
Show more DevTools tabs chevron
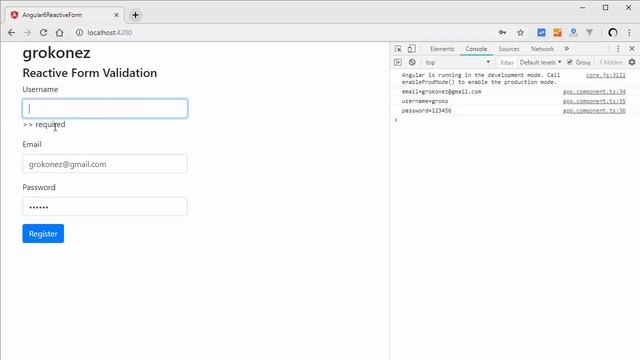click(x=567, y=49)
